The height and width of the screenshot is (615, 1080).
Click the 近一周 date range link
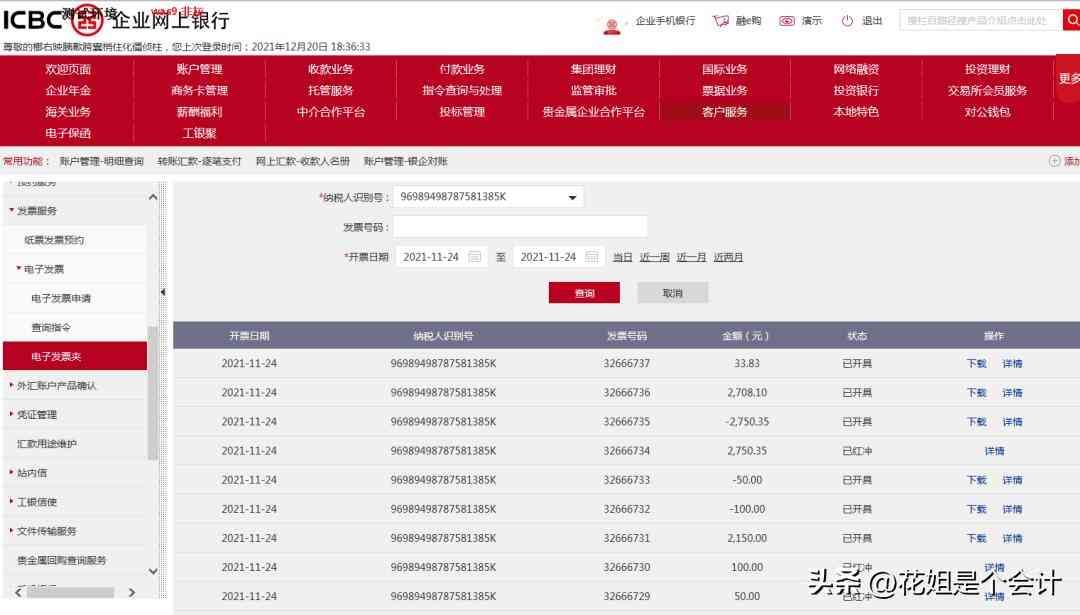pyautogui.click(x=654, y=257)
